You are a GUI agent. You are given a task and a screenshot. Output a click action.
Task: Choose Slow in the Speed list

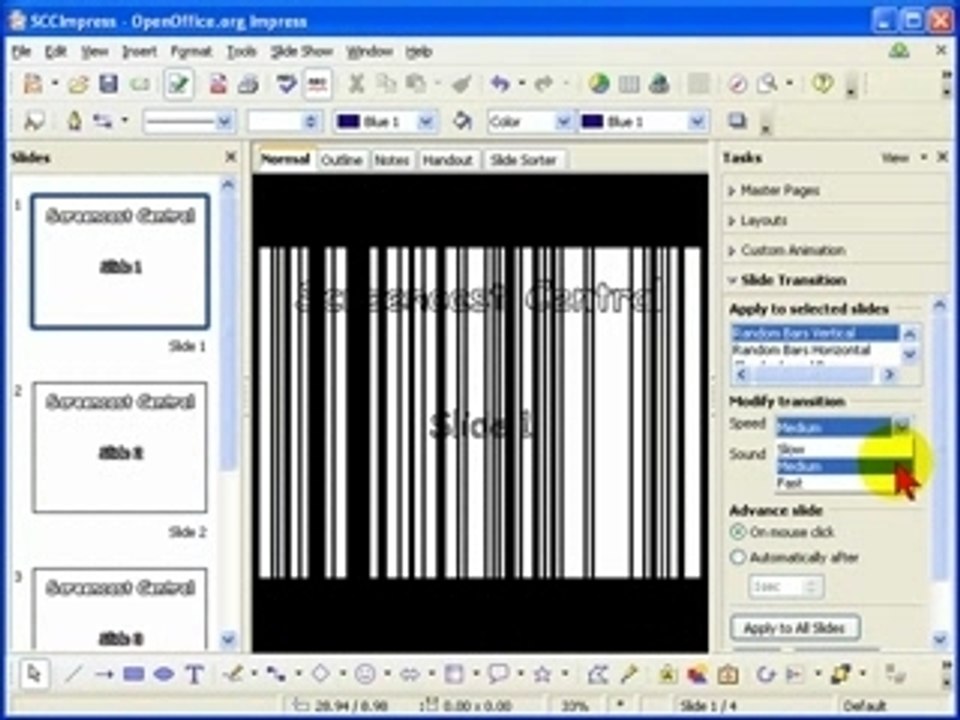pos(844,449)
